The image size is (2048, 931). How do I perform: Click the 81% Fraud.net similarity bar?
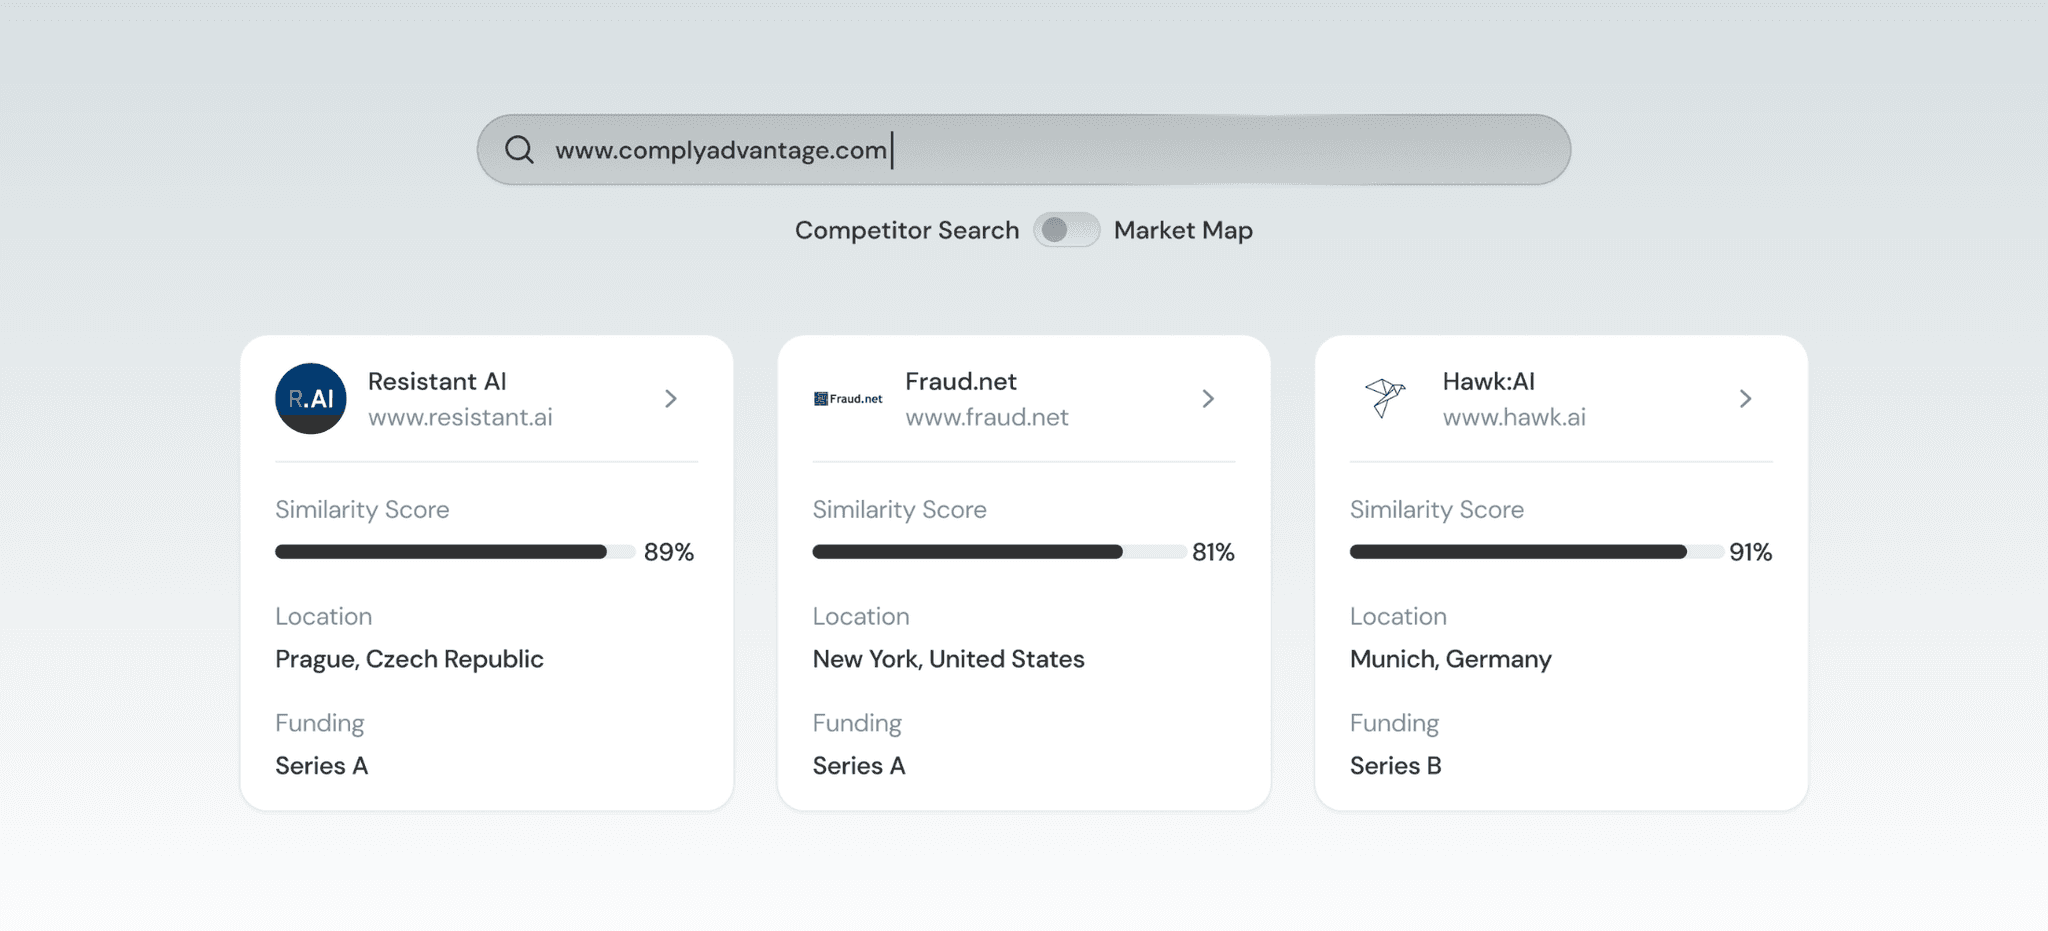[x=999, y=552]
